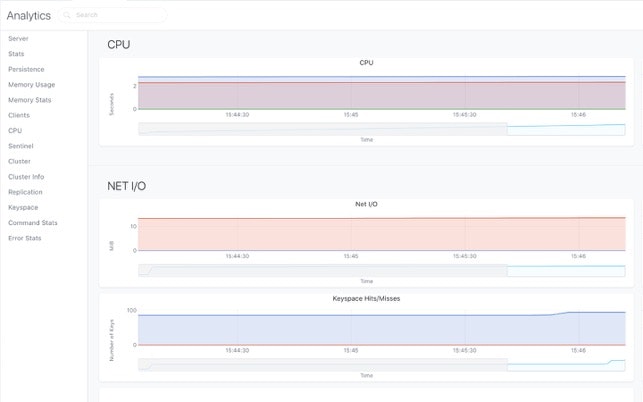This screenshot has width=643, height=402.
Task: Open Memory Stats in sidebar
Action: coord(30,100)
